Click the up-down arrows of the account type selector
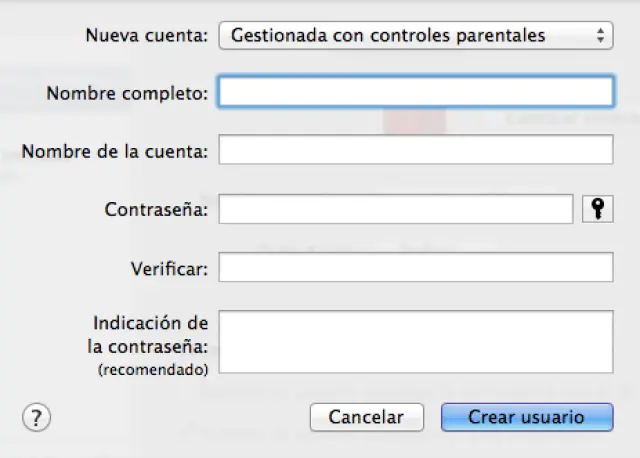The height and width of the screenshot is (458, 640). tap(600, 35)
